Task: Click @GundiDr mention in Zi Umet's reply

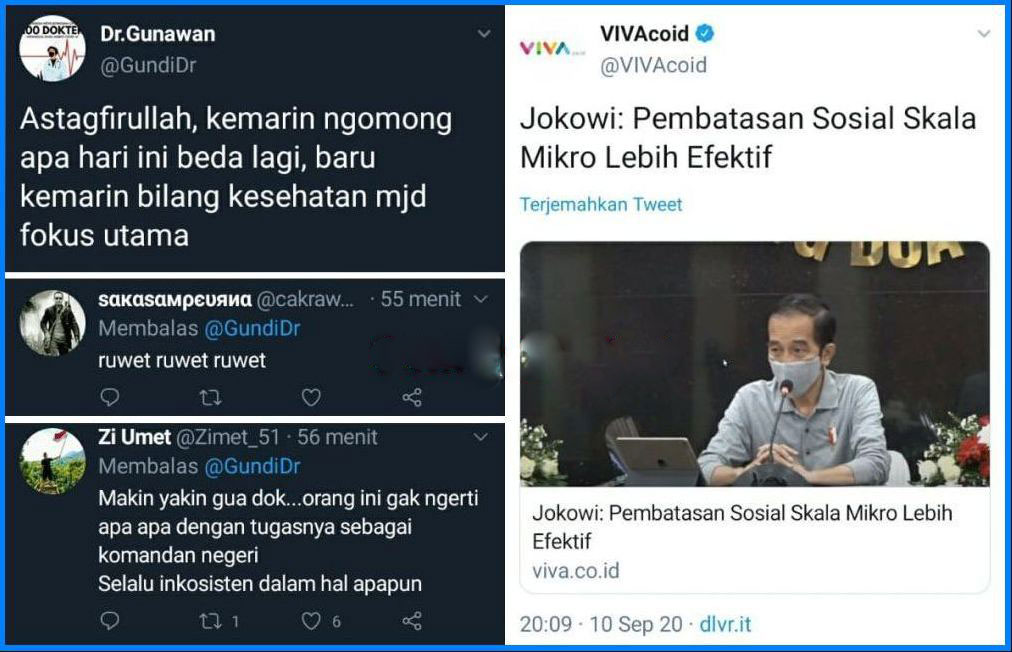Action: pos(252,466)
